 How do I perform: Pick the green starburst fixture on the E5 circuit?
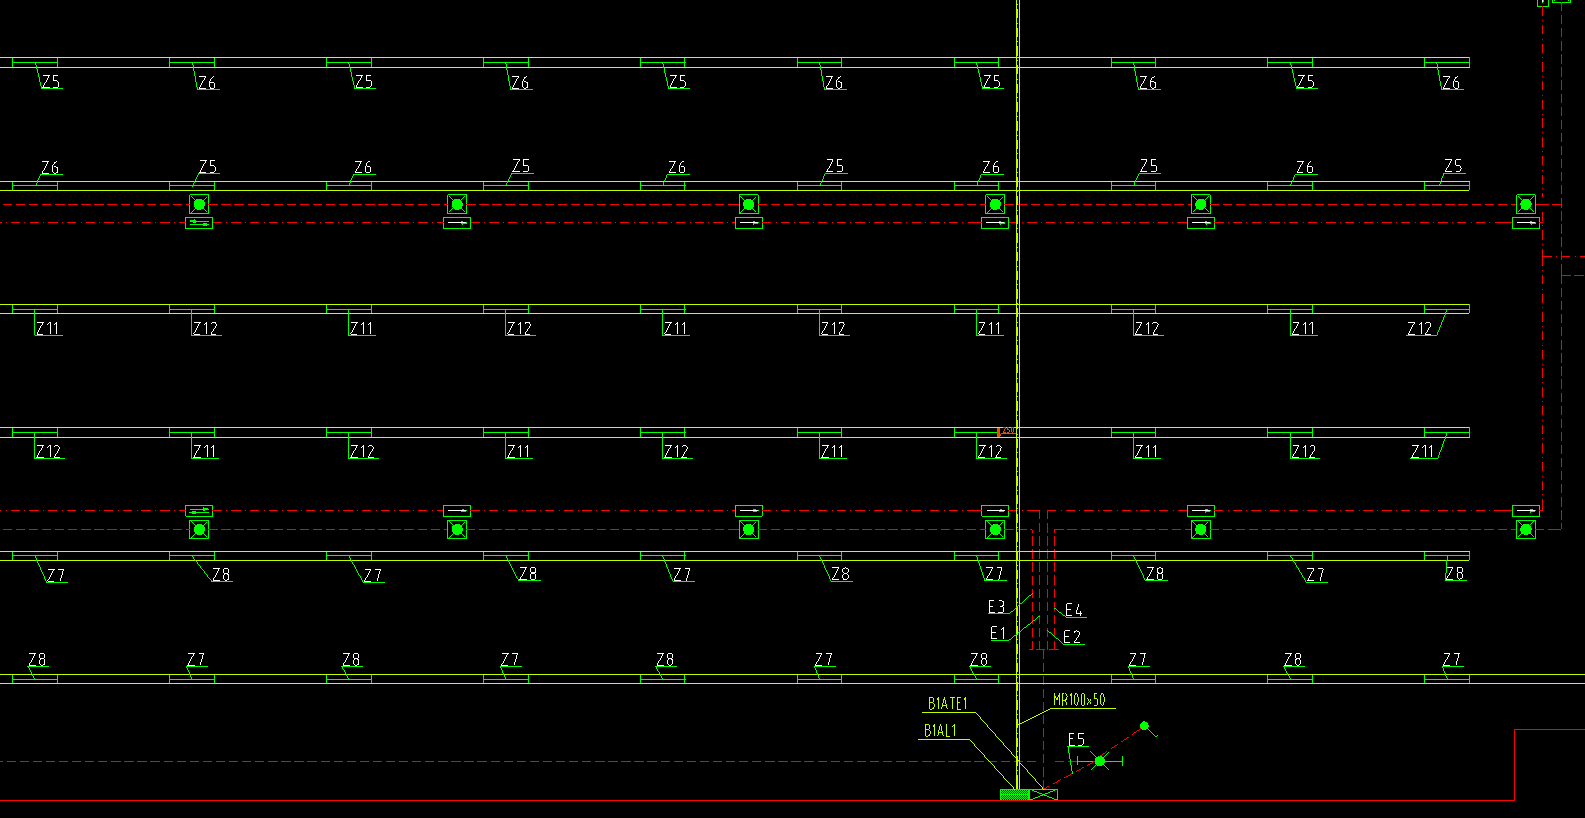coord(1100,761)
